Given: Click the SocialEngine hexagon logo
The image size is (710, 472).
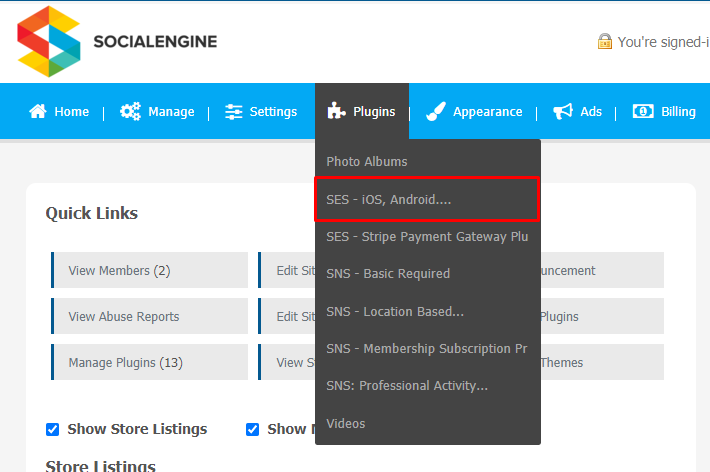Looking at the screenshot, I should [49, 41].
